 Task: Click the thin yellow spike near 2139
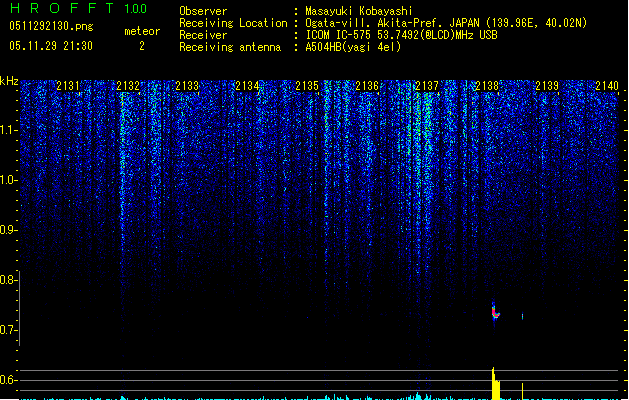[522, 391]
